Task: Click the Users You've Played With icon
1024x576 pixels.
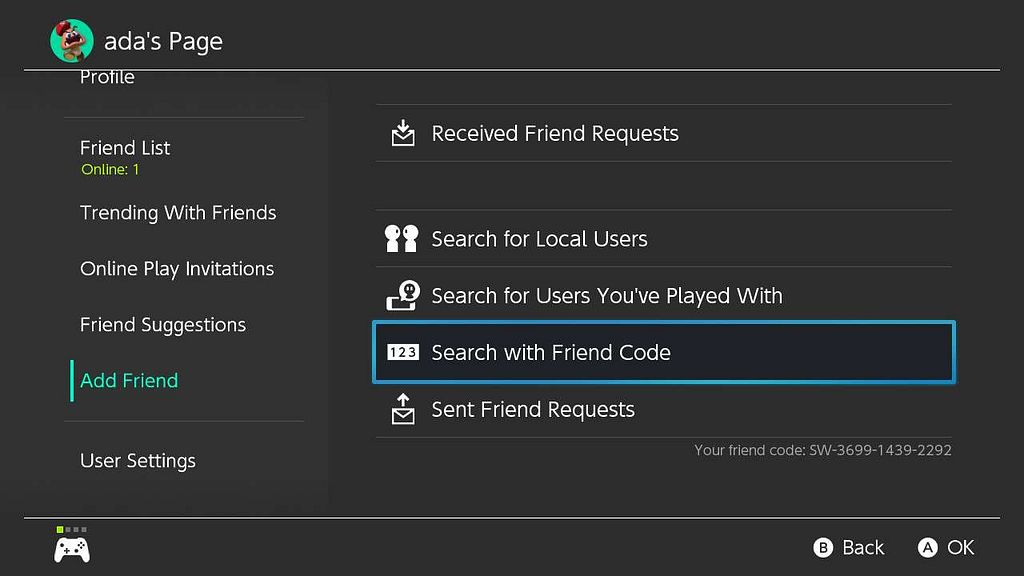Action: [403, 295]
